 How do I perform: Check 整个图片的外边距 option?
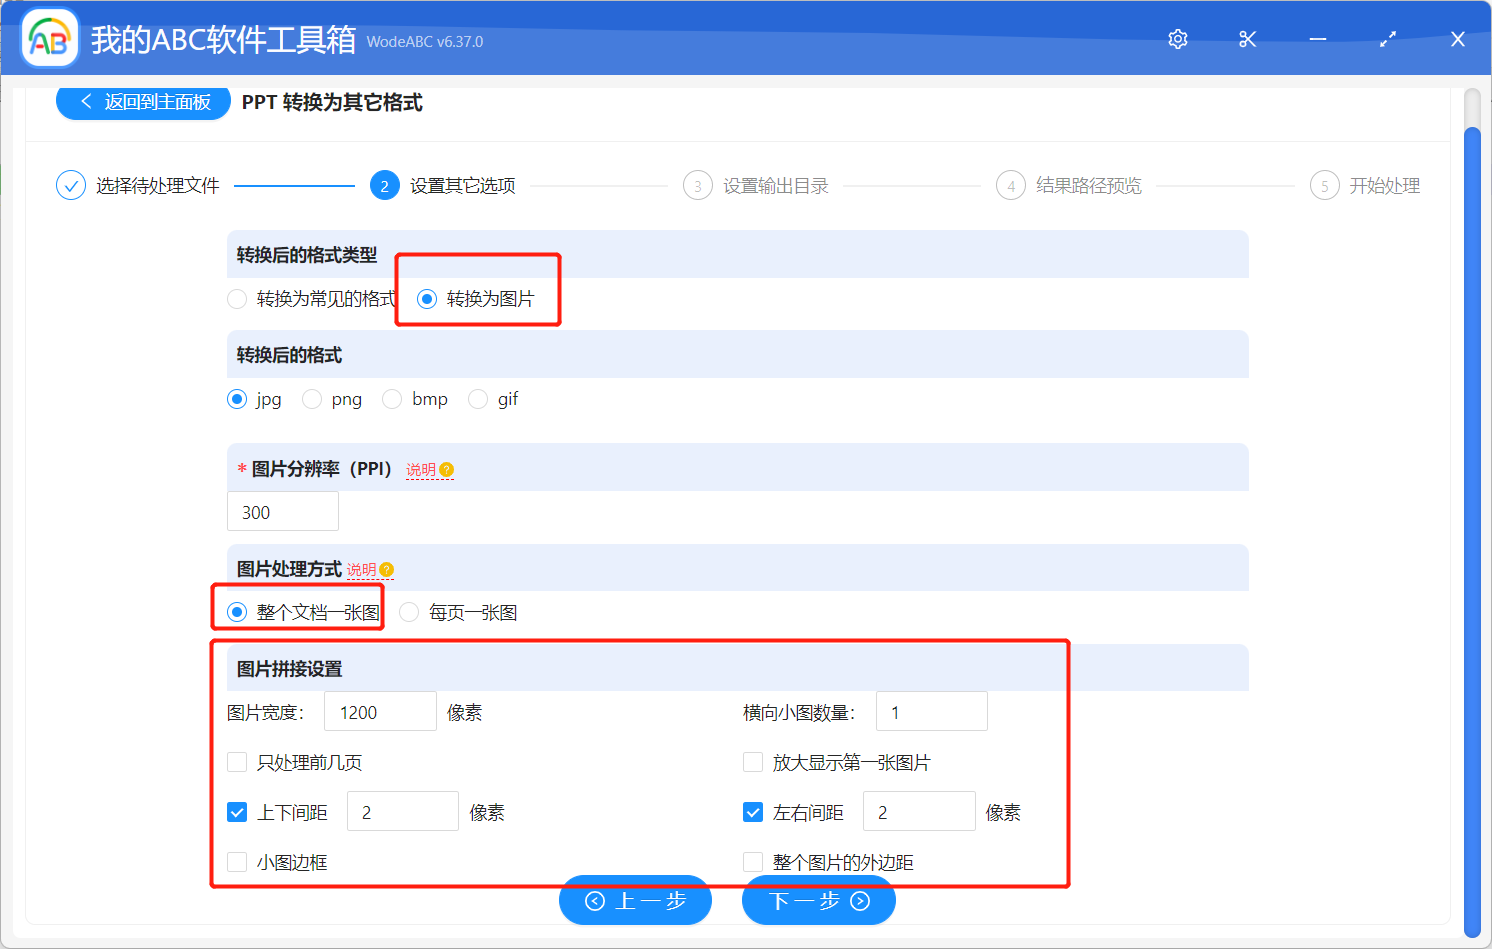(753, 861)
